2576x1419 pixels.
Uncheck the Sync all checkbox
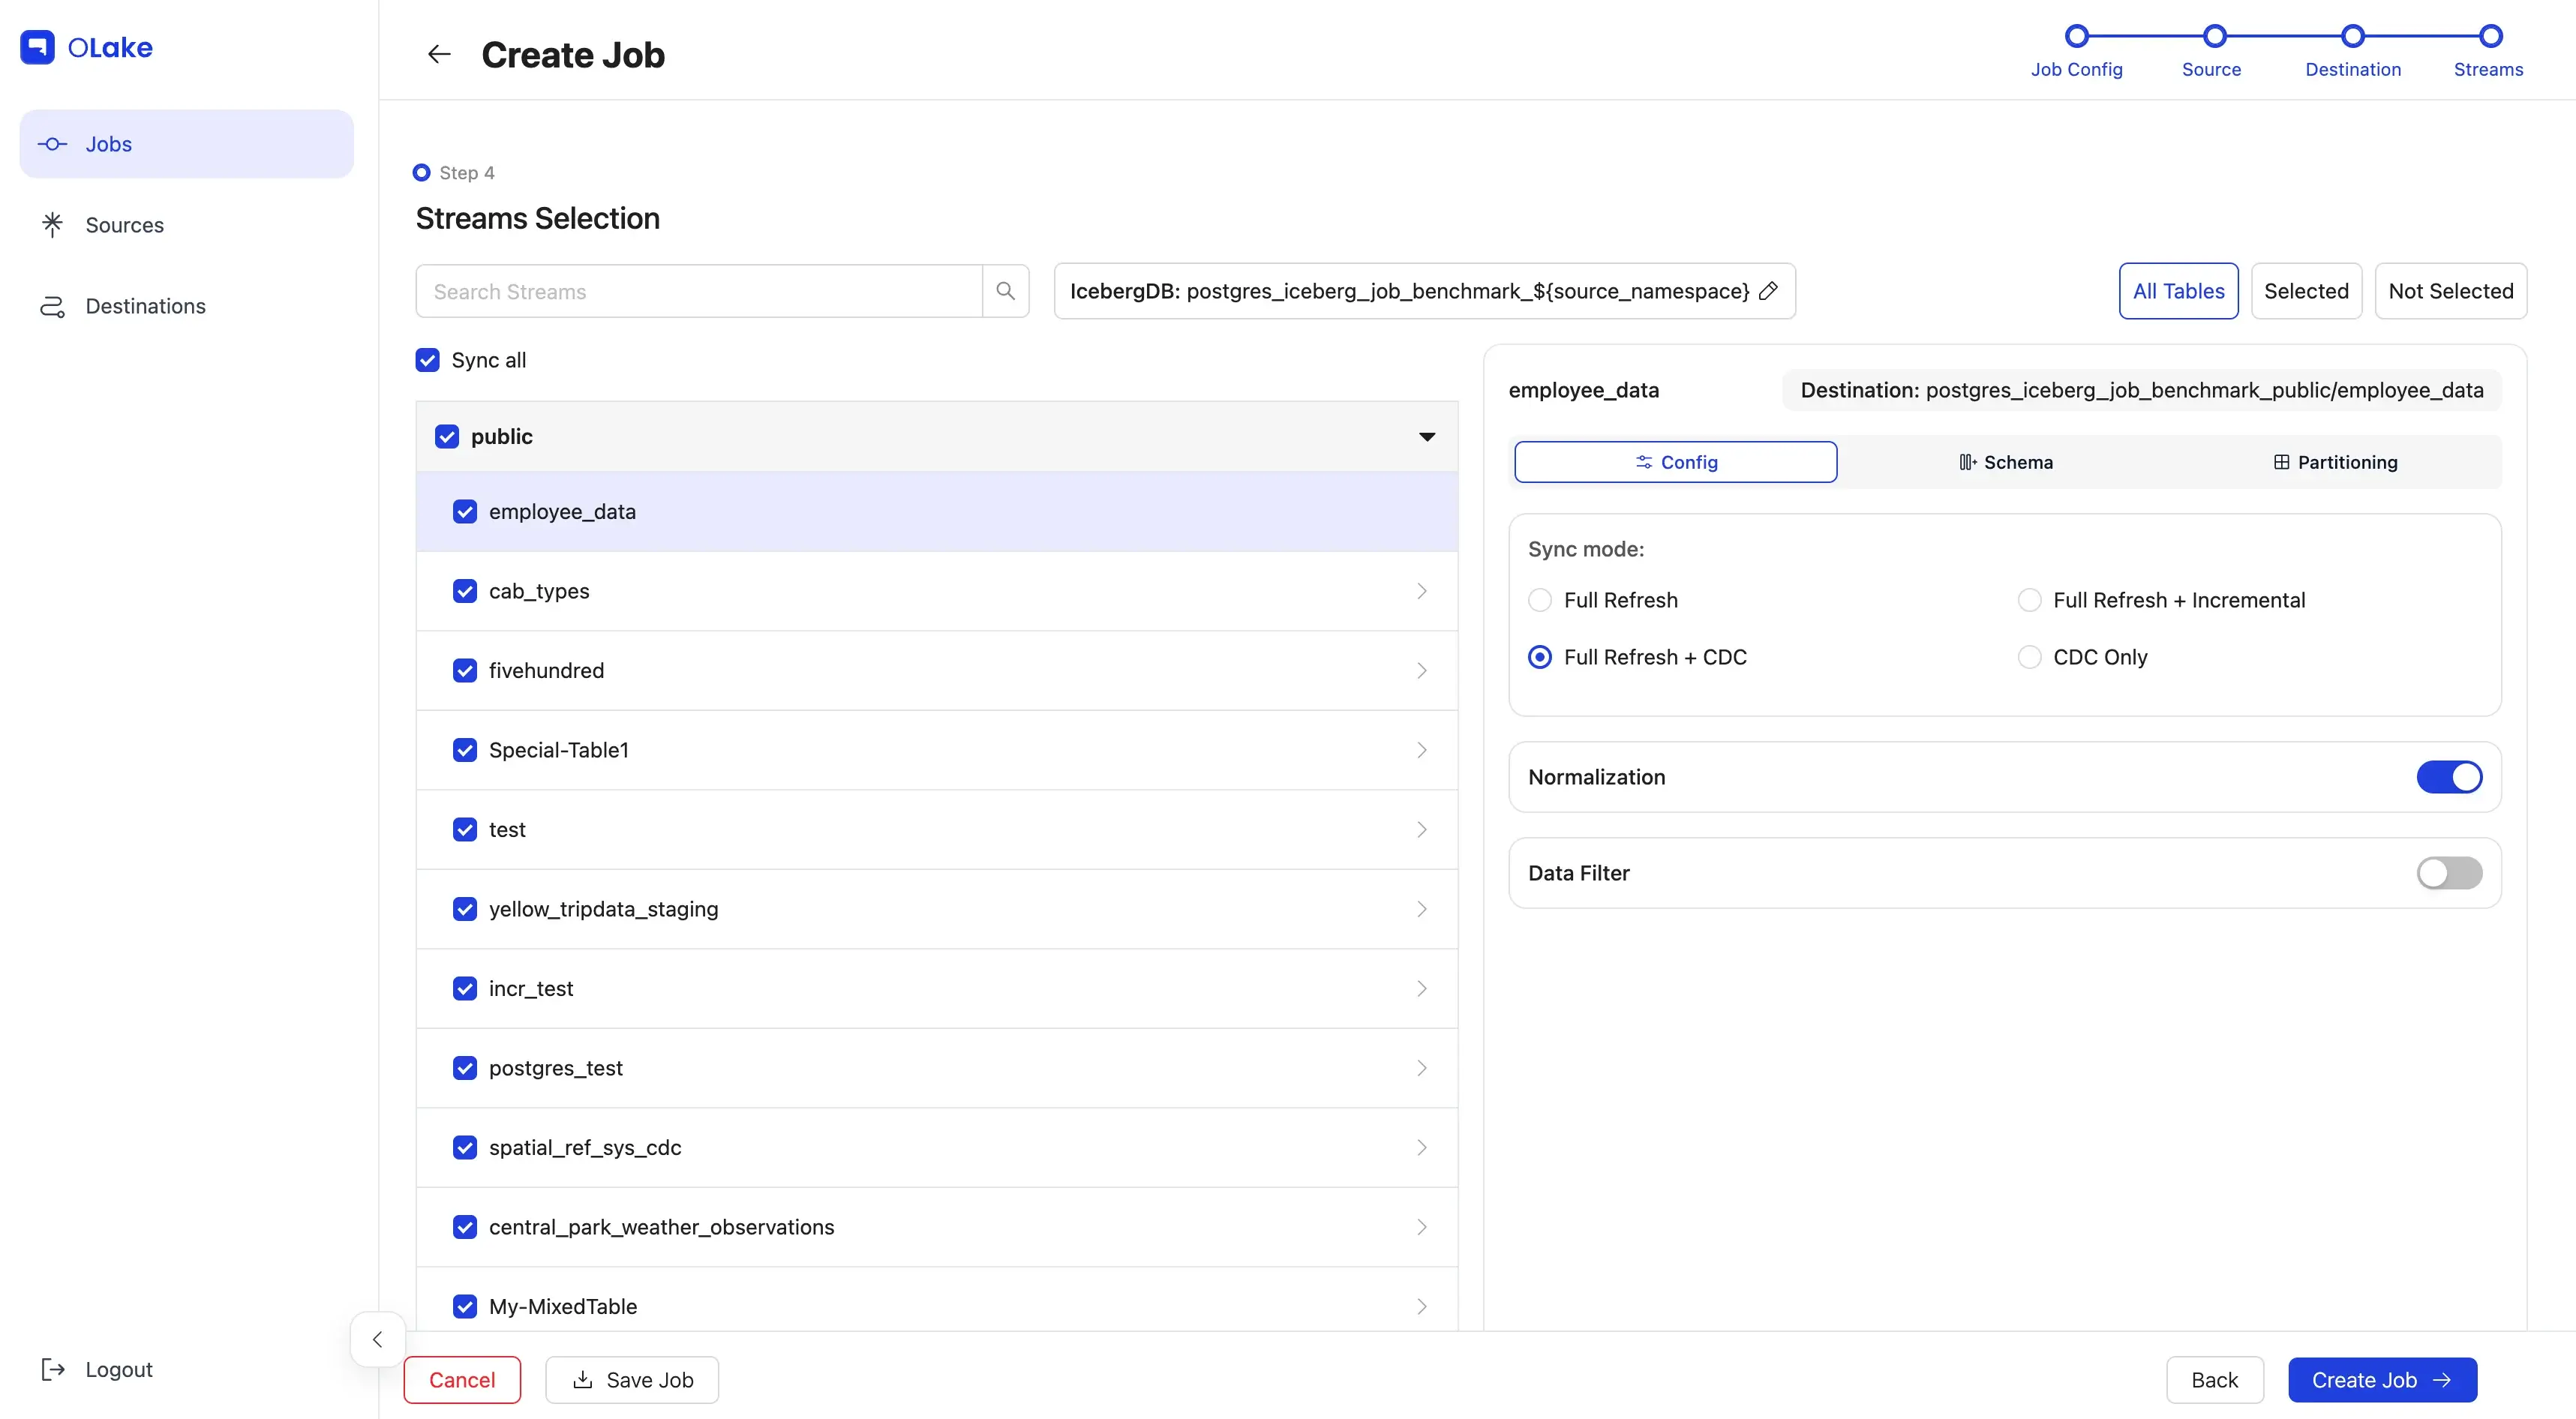(427, 360)
